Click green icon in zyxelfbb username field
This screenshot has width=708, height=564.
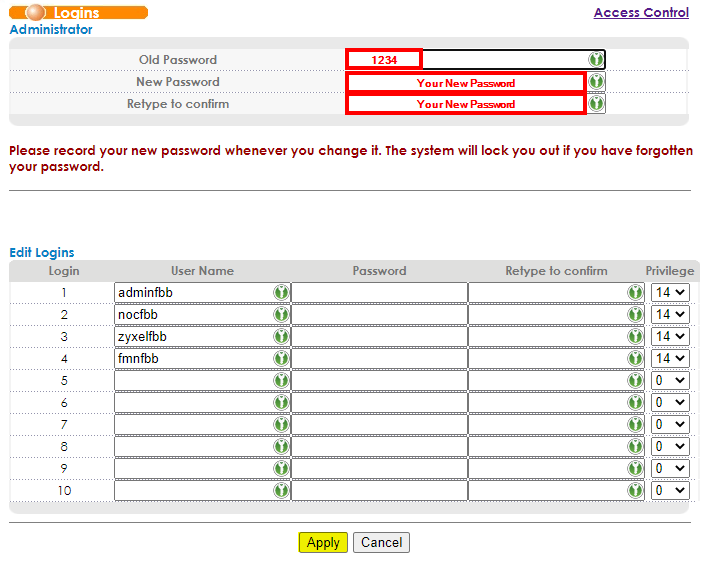tap(281, 336)
